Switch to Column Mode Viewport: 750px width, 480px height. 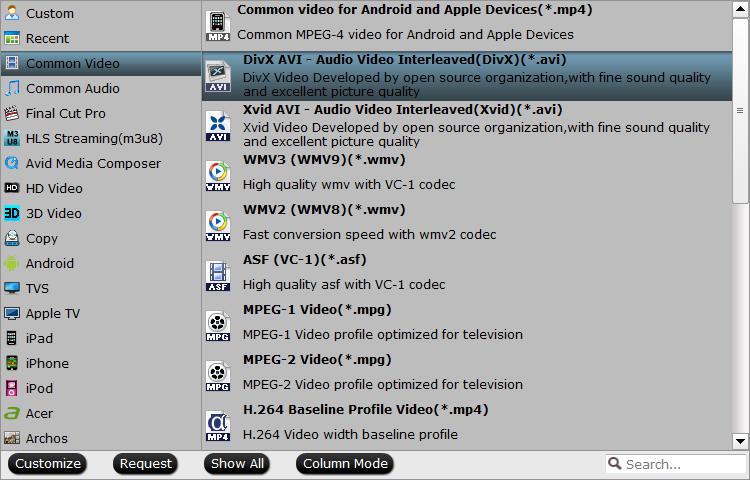point(345,463)
